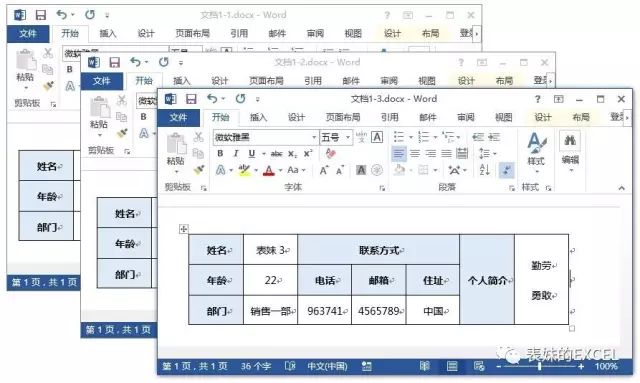Screen dimensions: 640x383
Task: Apply text highlight yellow color button
Action: 244,170
